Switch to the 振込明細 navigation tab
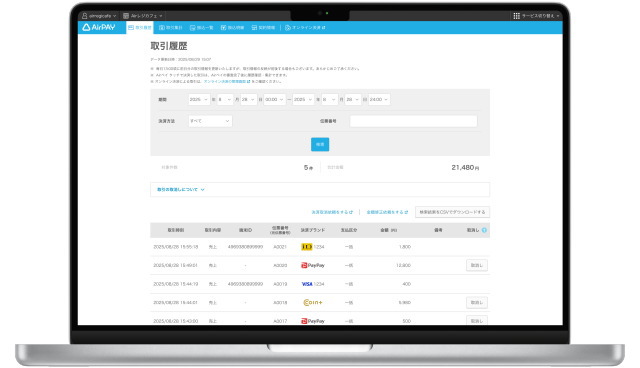The height and width of the screenshot is (368, 640). [233, 27]
